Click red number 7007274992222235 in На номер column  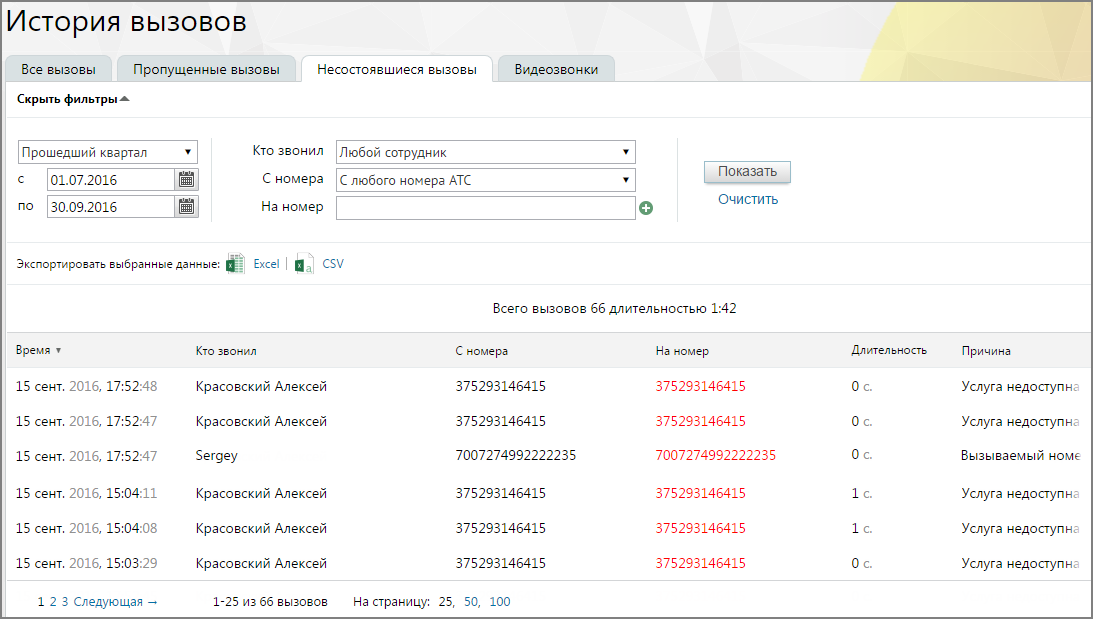[x=715, y=455]
